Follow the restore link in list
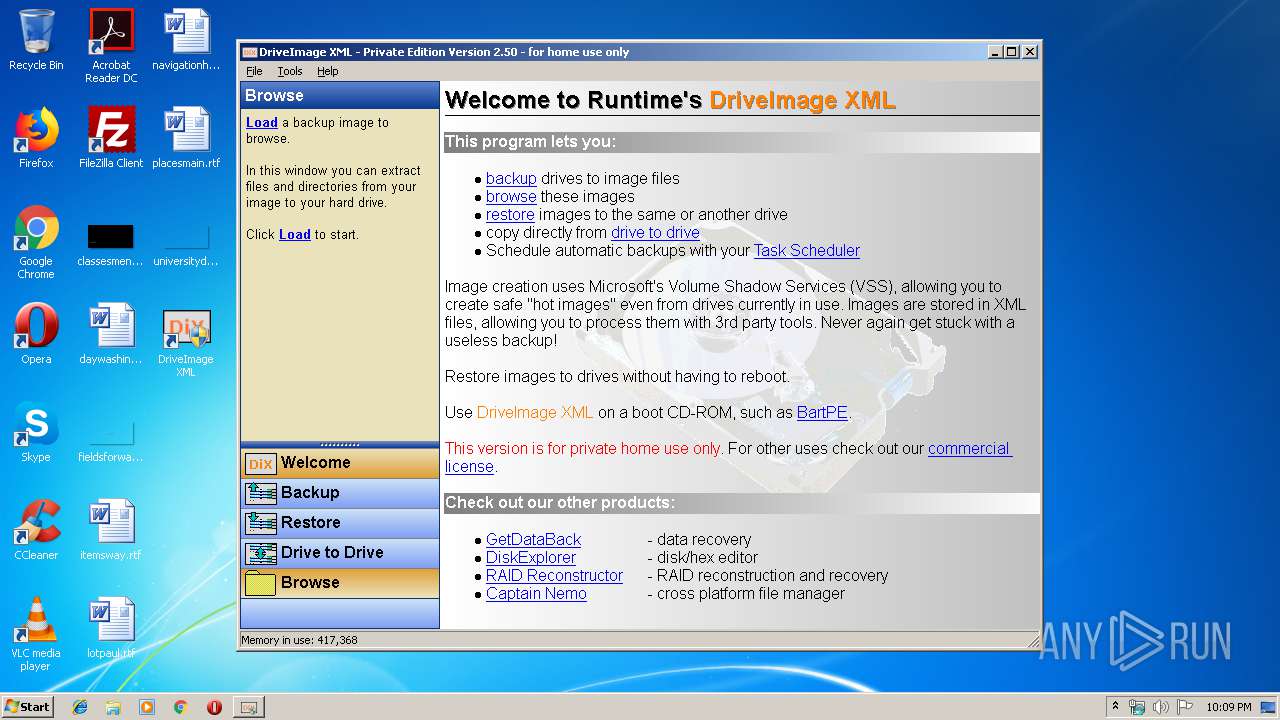This screenshot has height=720, width=1280. (510, 215)
